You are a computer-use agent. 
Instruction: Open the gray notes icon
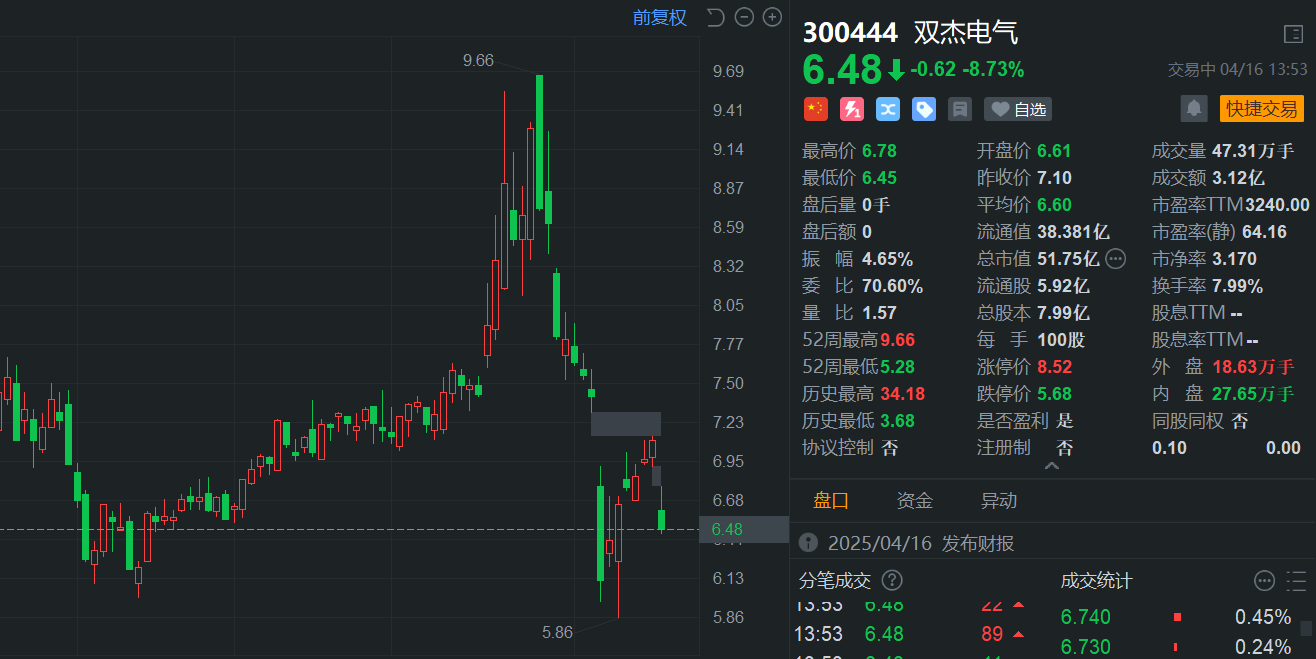[960, 109]
